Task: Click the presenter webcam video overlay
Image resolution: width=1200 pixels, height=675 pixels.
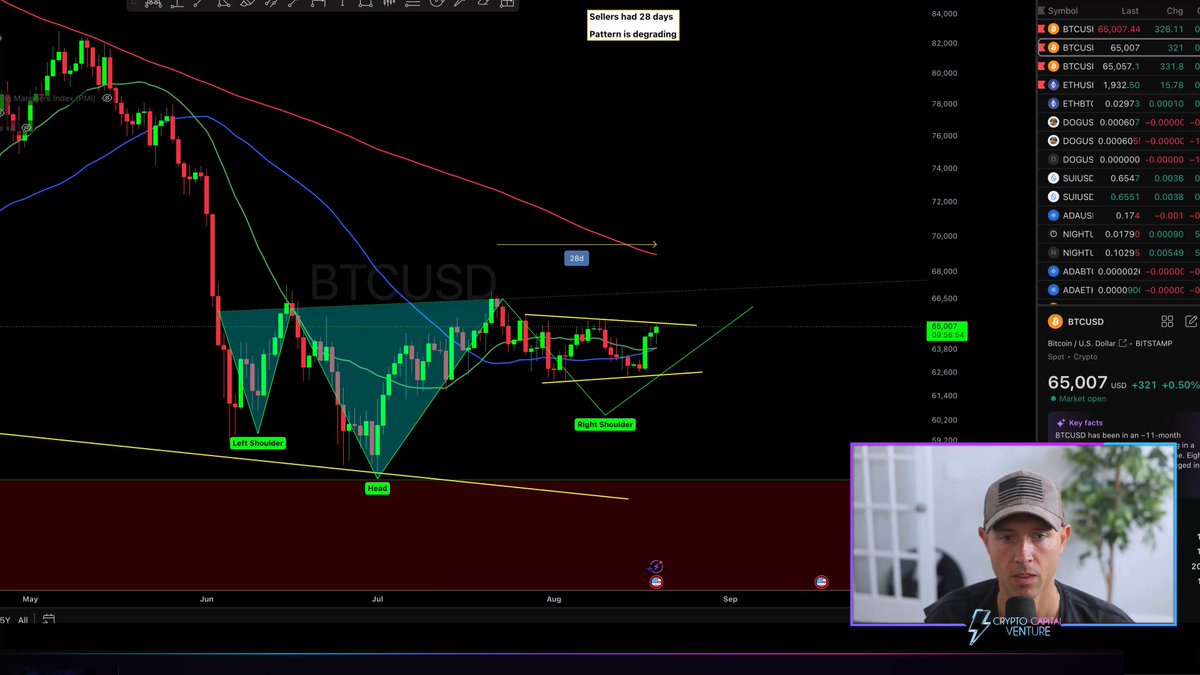Action: click(1013, 535)
